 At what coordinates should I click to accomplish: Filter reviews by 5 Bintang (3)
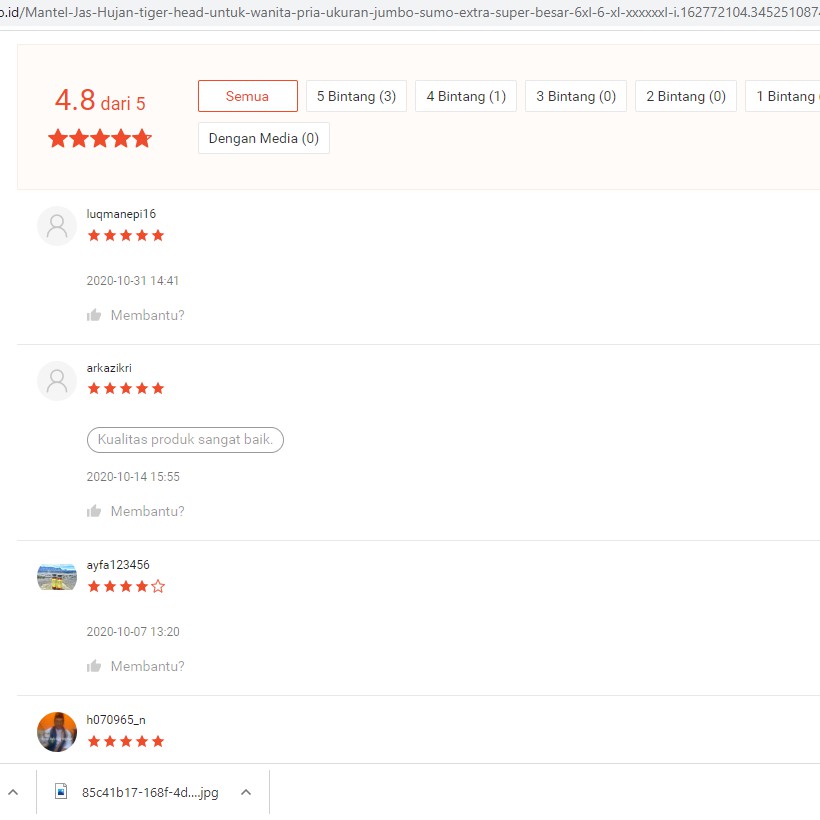tap(356, 96)
